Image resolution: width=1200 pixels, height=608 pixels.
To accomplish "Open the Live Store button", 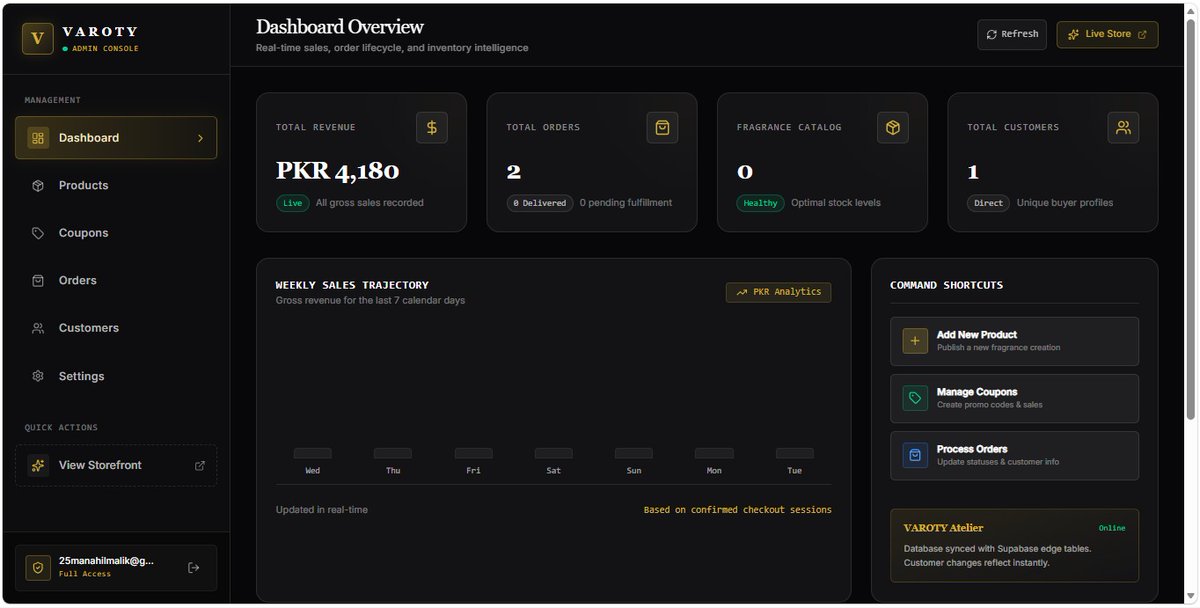I will click(1108, 34).
